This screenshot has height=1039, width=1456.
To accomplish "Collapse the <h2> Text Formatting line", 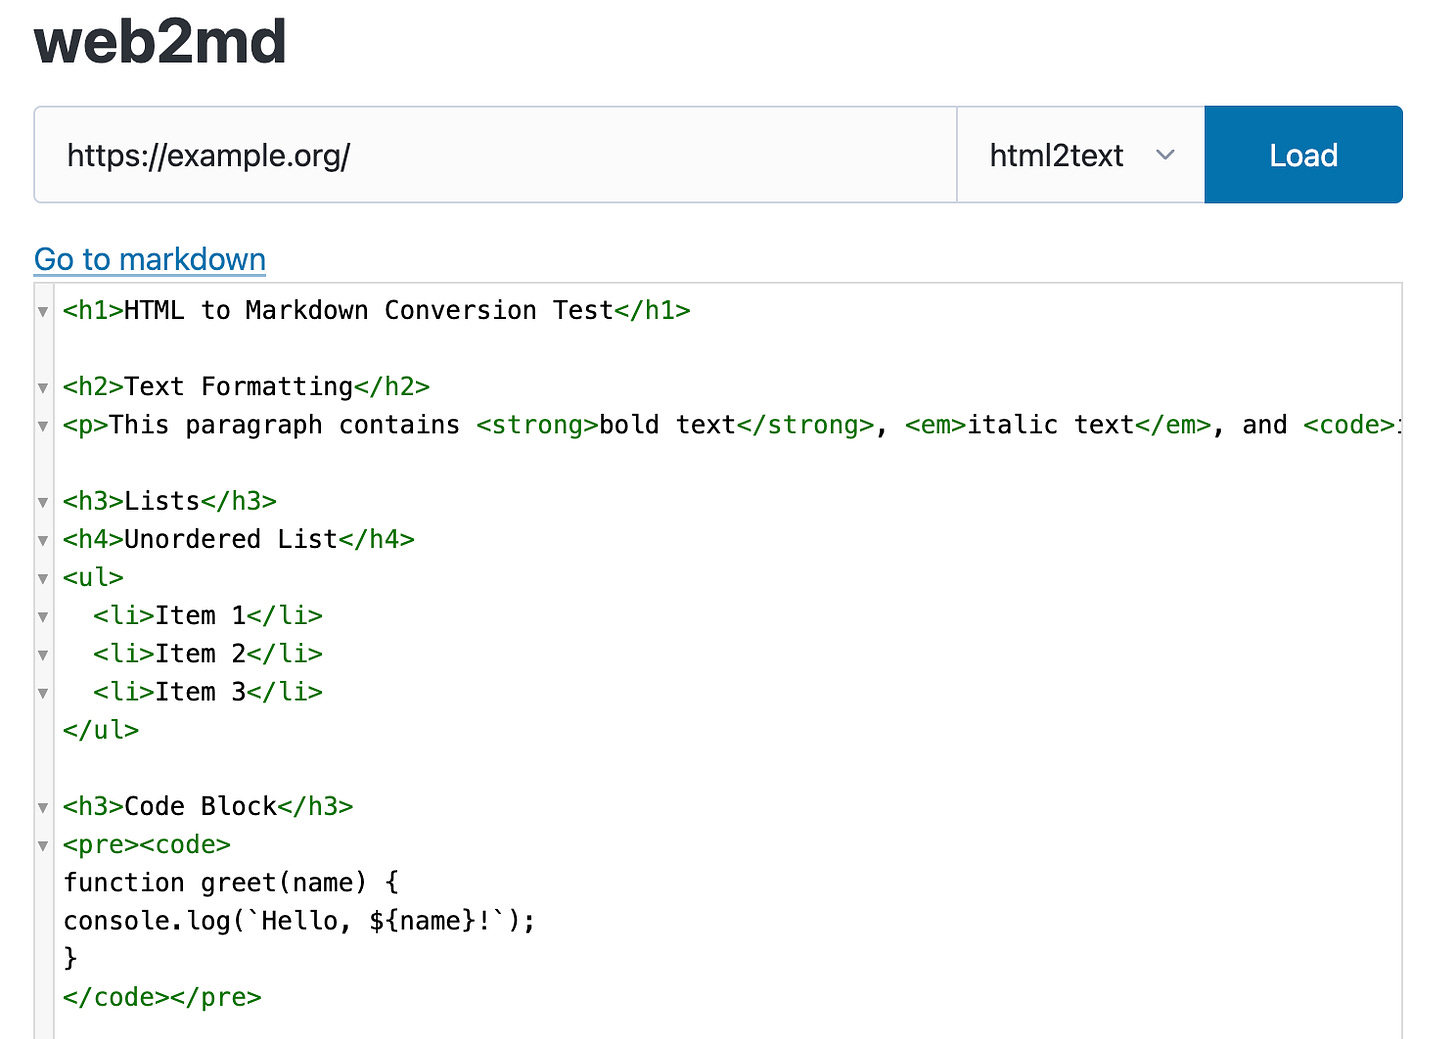I will point(42,387).
